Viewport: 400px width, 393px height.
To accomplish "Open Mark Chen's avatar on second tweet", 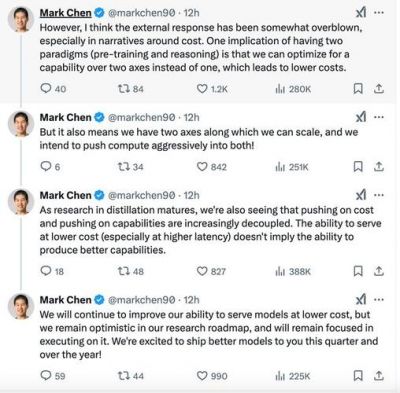I will [21, 124].
